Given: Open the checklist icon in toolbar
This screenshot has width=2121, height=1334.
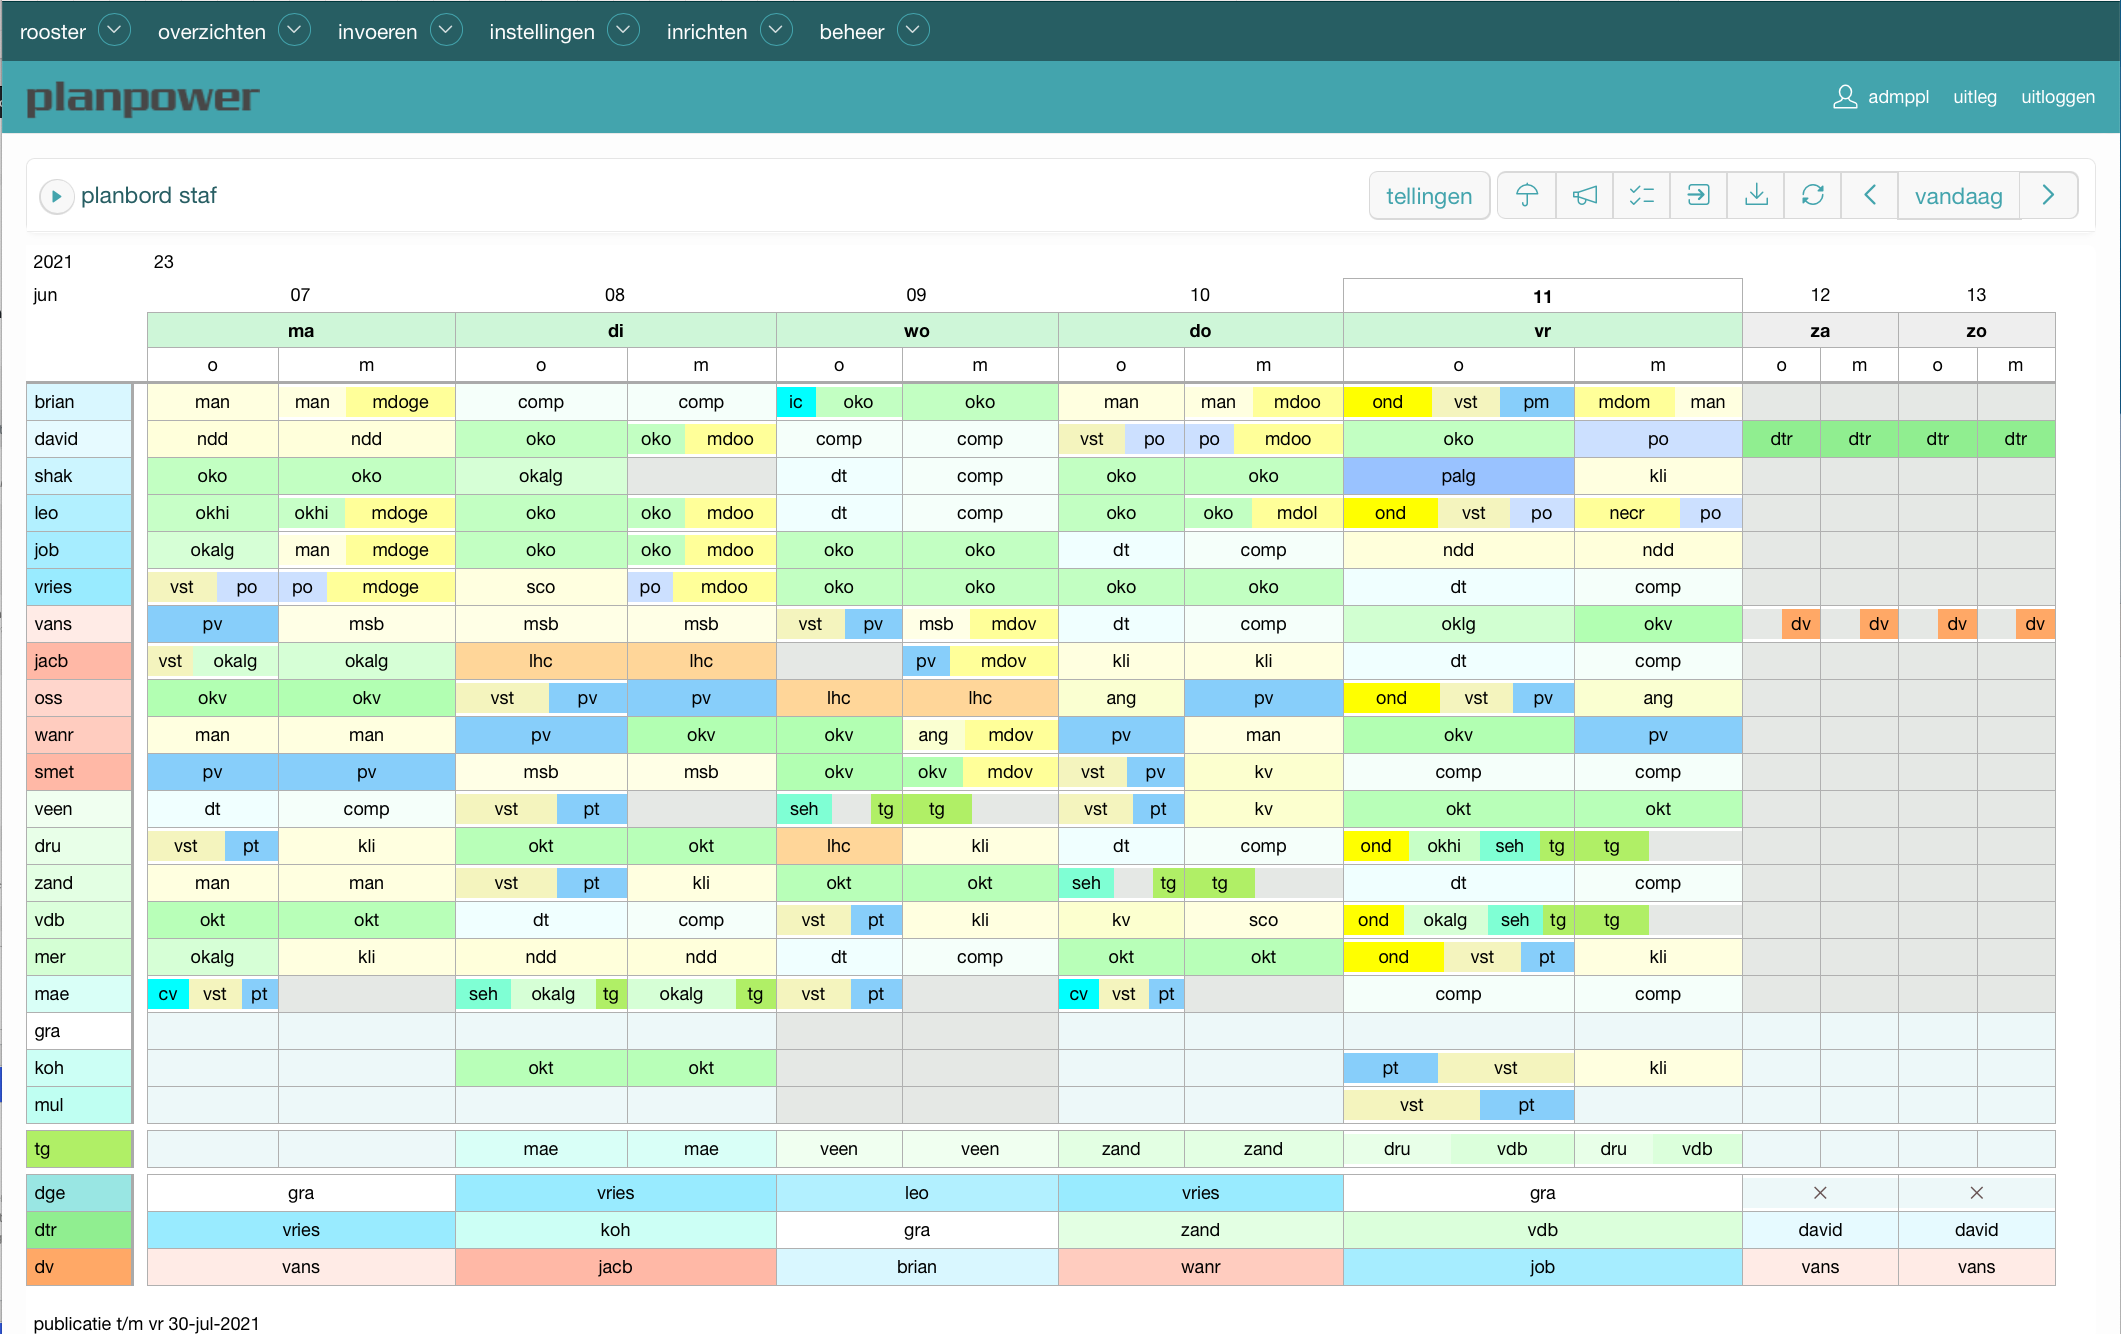Looking at the screenshot, I should click(1641, 195).
